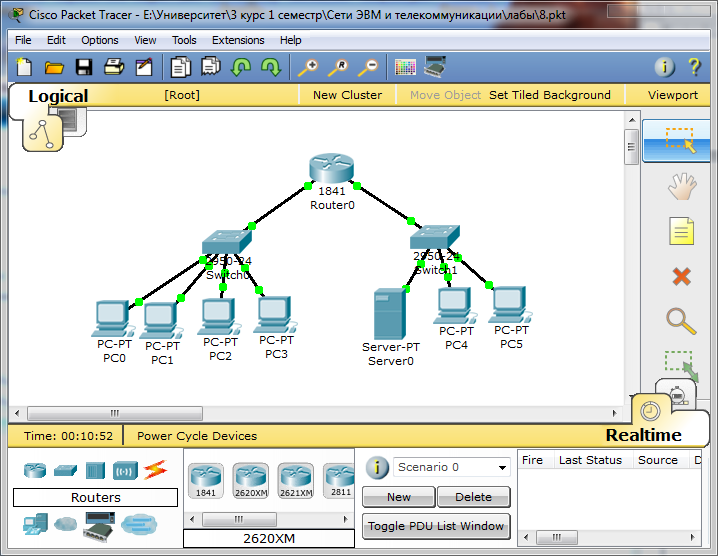Image resolution: width=718 pixels, height=556 pixels.
Task: Click the New Cluster button
Action: 347,95
